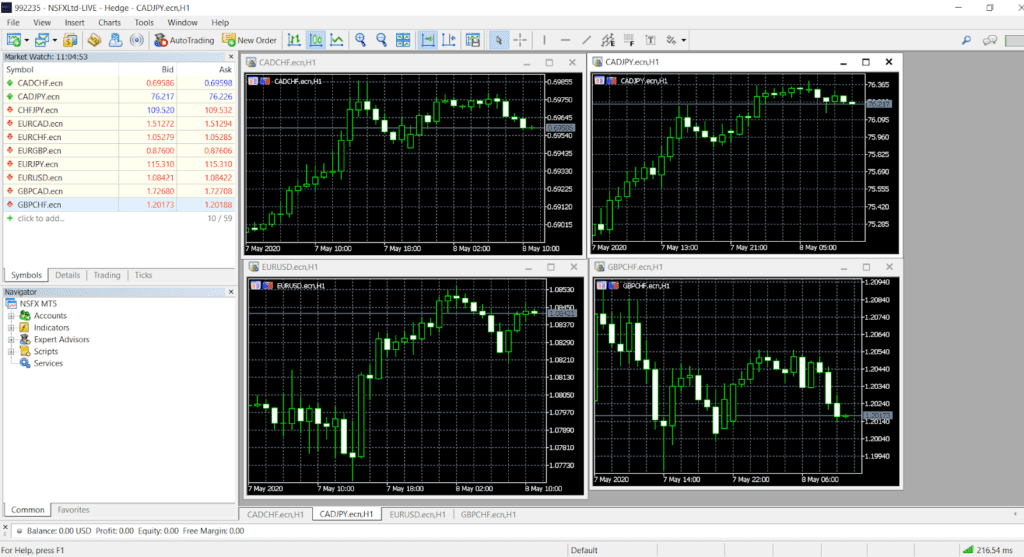Switch to Trading tab in Market Watch

pos(106,276)
